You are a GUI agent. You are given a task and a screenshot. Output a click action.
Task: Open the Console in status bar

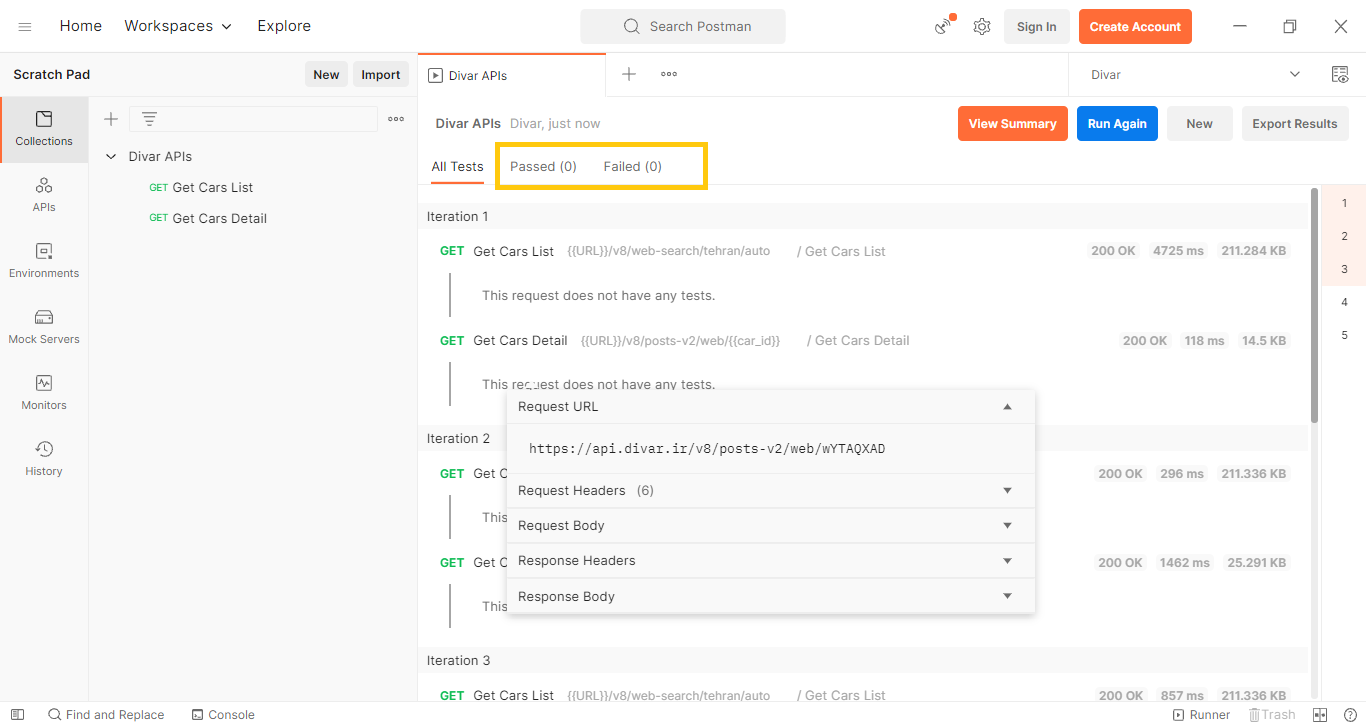click(x=223, y=715)
